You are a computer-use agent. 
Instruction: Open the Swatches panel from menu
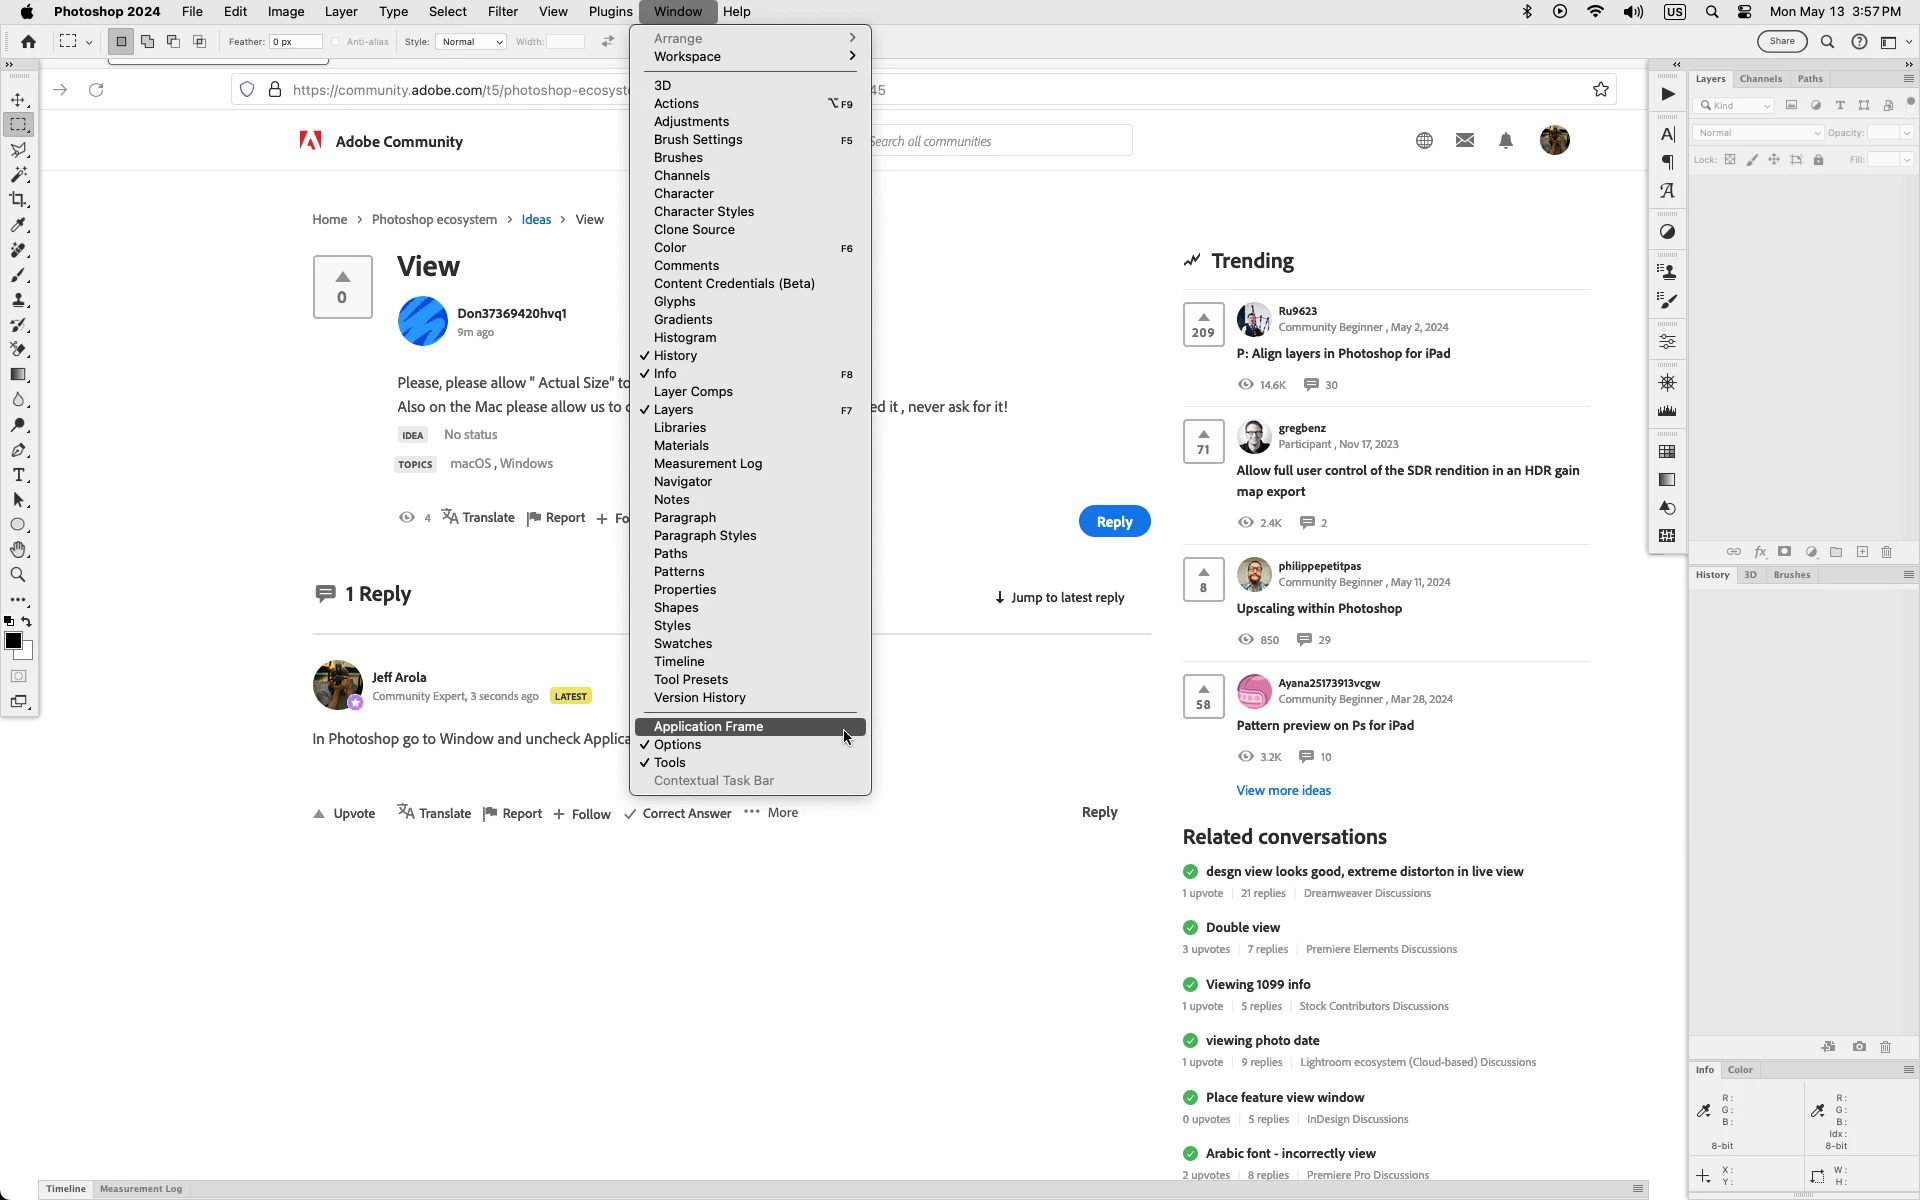pyautogui.click(x=683, y=644)
